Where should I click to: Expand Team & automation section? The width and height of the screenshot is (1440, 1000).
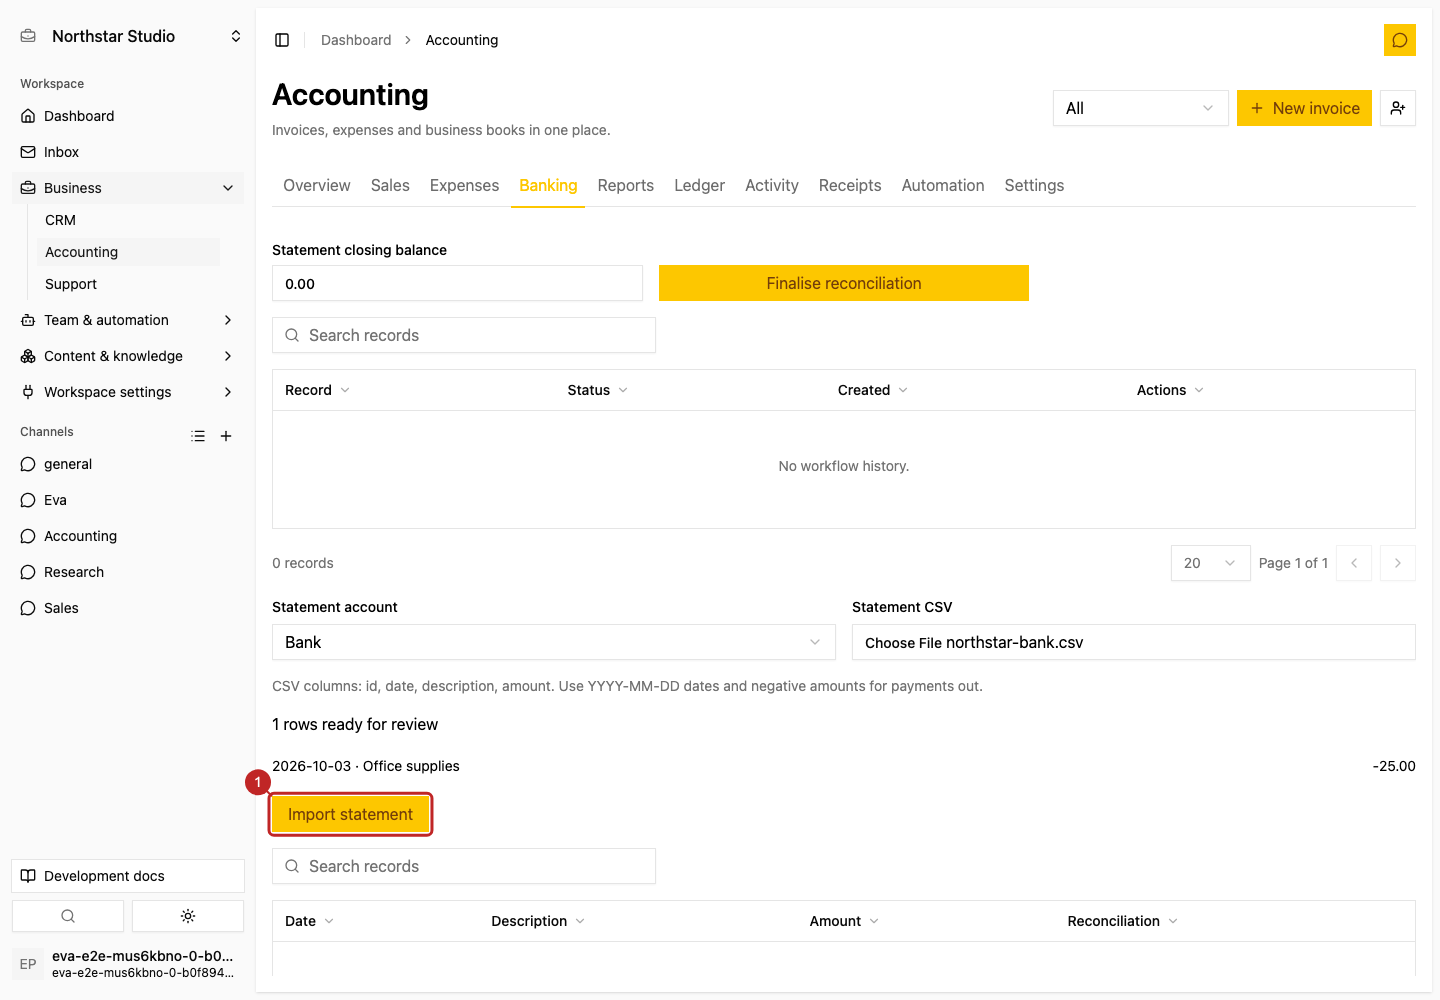pyautogui.click(x=128, y=320)
